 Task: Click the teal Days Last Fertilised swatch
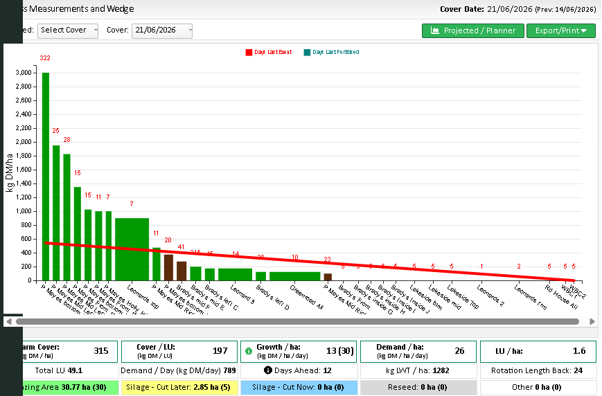point(307,52)
